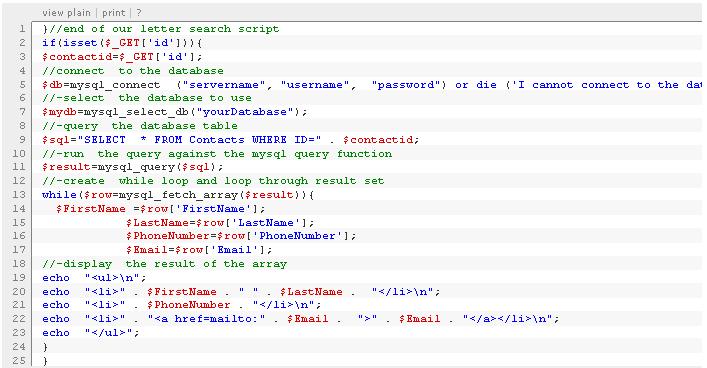Screen dimensions: 707x368
Task: Click comment '//connect to the database'
Action: pos(133,71)
